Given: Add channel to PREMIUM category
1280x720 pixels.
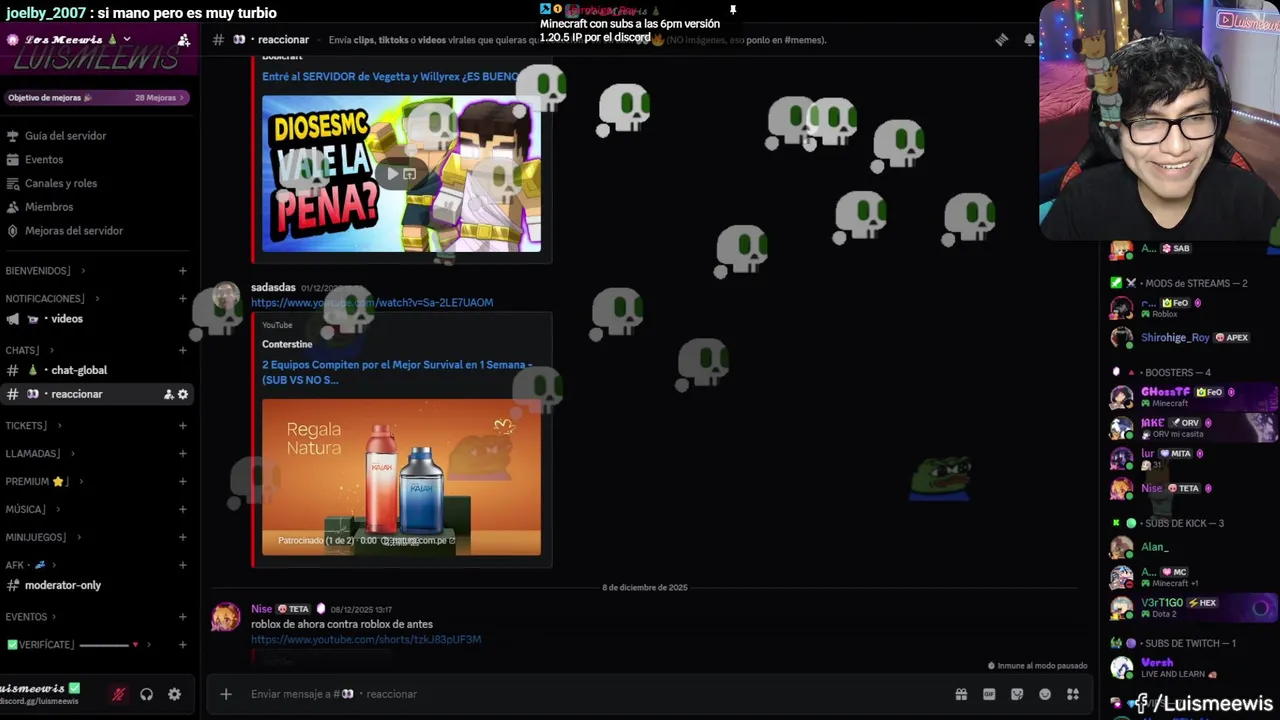Looking at the screenshot, I should [x=183, y=481].
